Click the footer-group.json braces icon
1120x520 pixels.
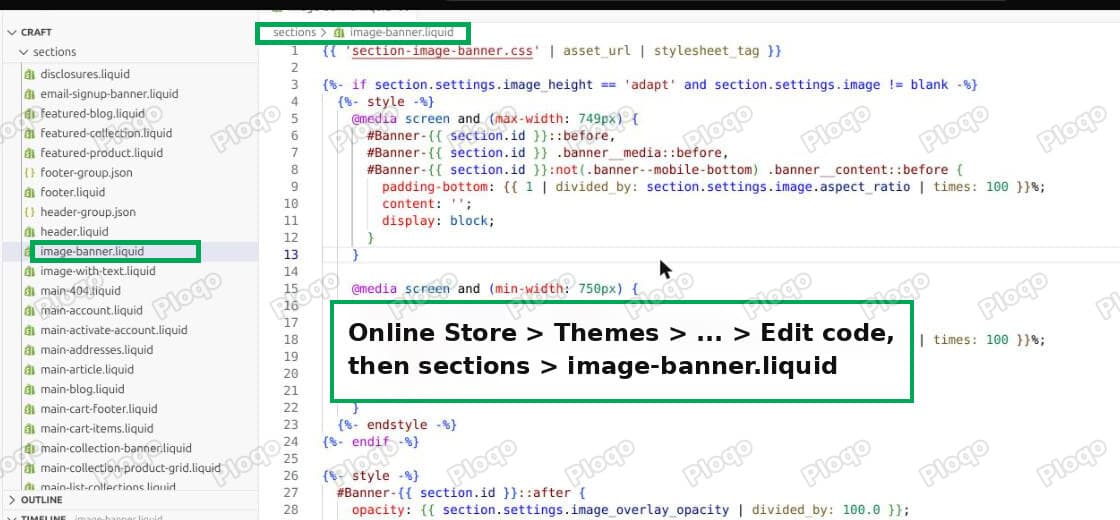(x=29, y=173)
